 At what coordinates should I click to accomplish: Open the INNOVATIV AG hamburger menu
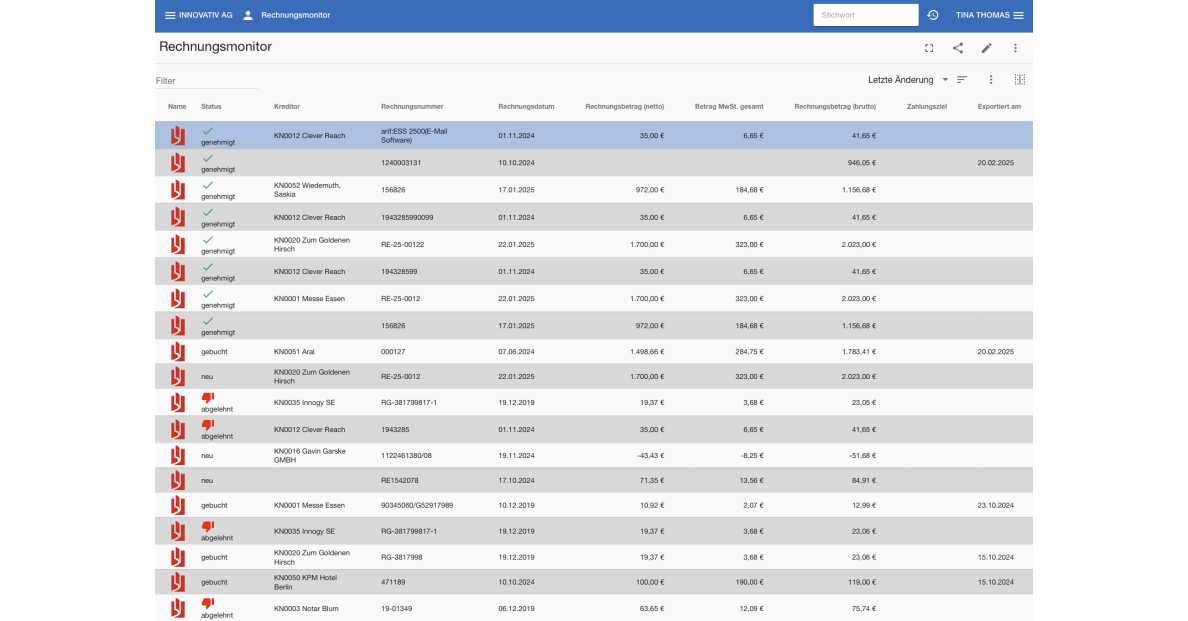tap(170, 15)
